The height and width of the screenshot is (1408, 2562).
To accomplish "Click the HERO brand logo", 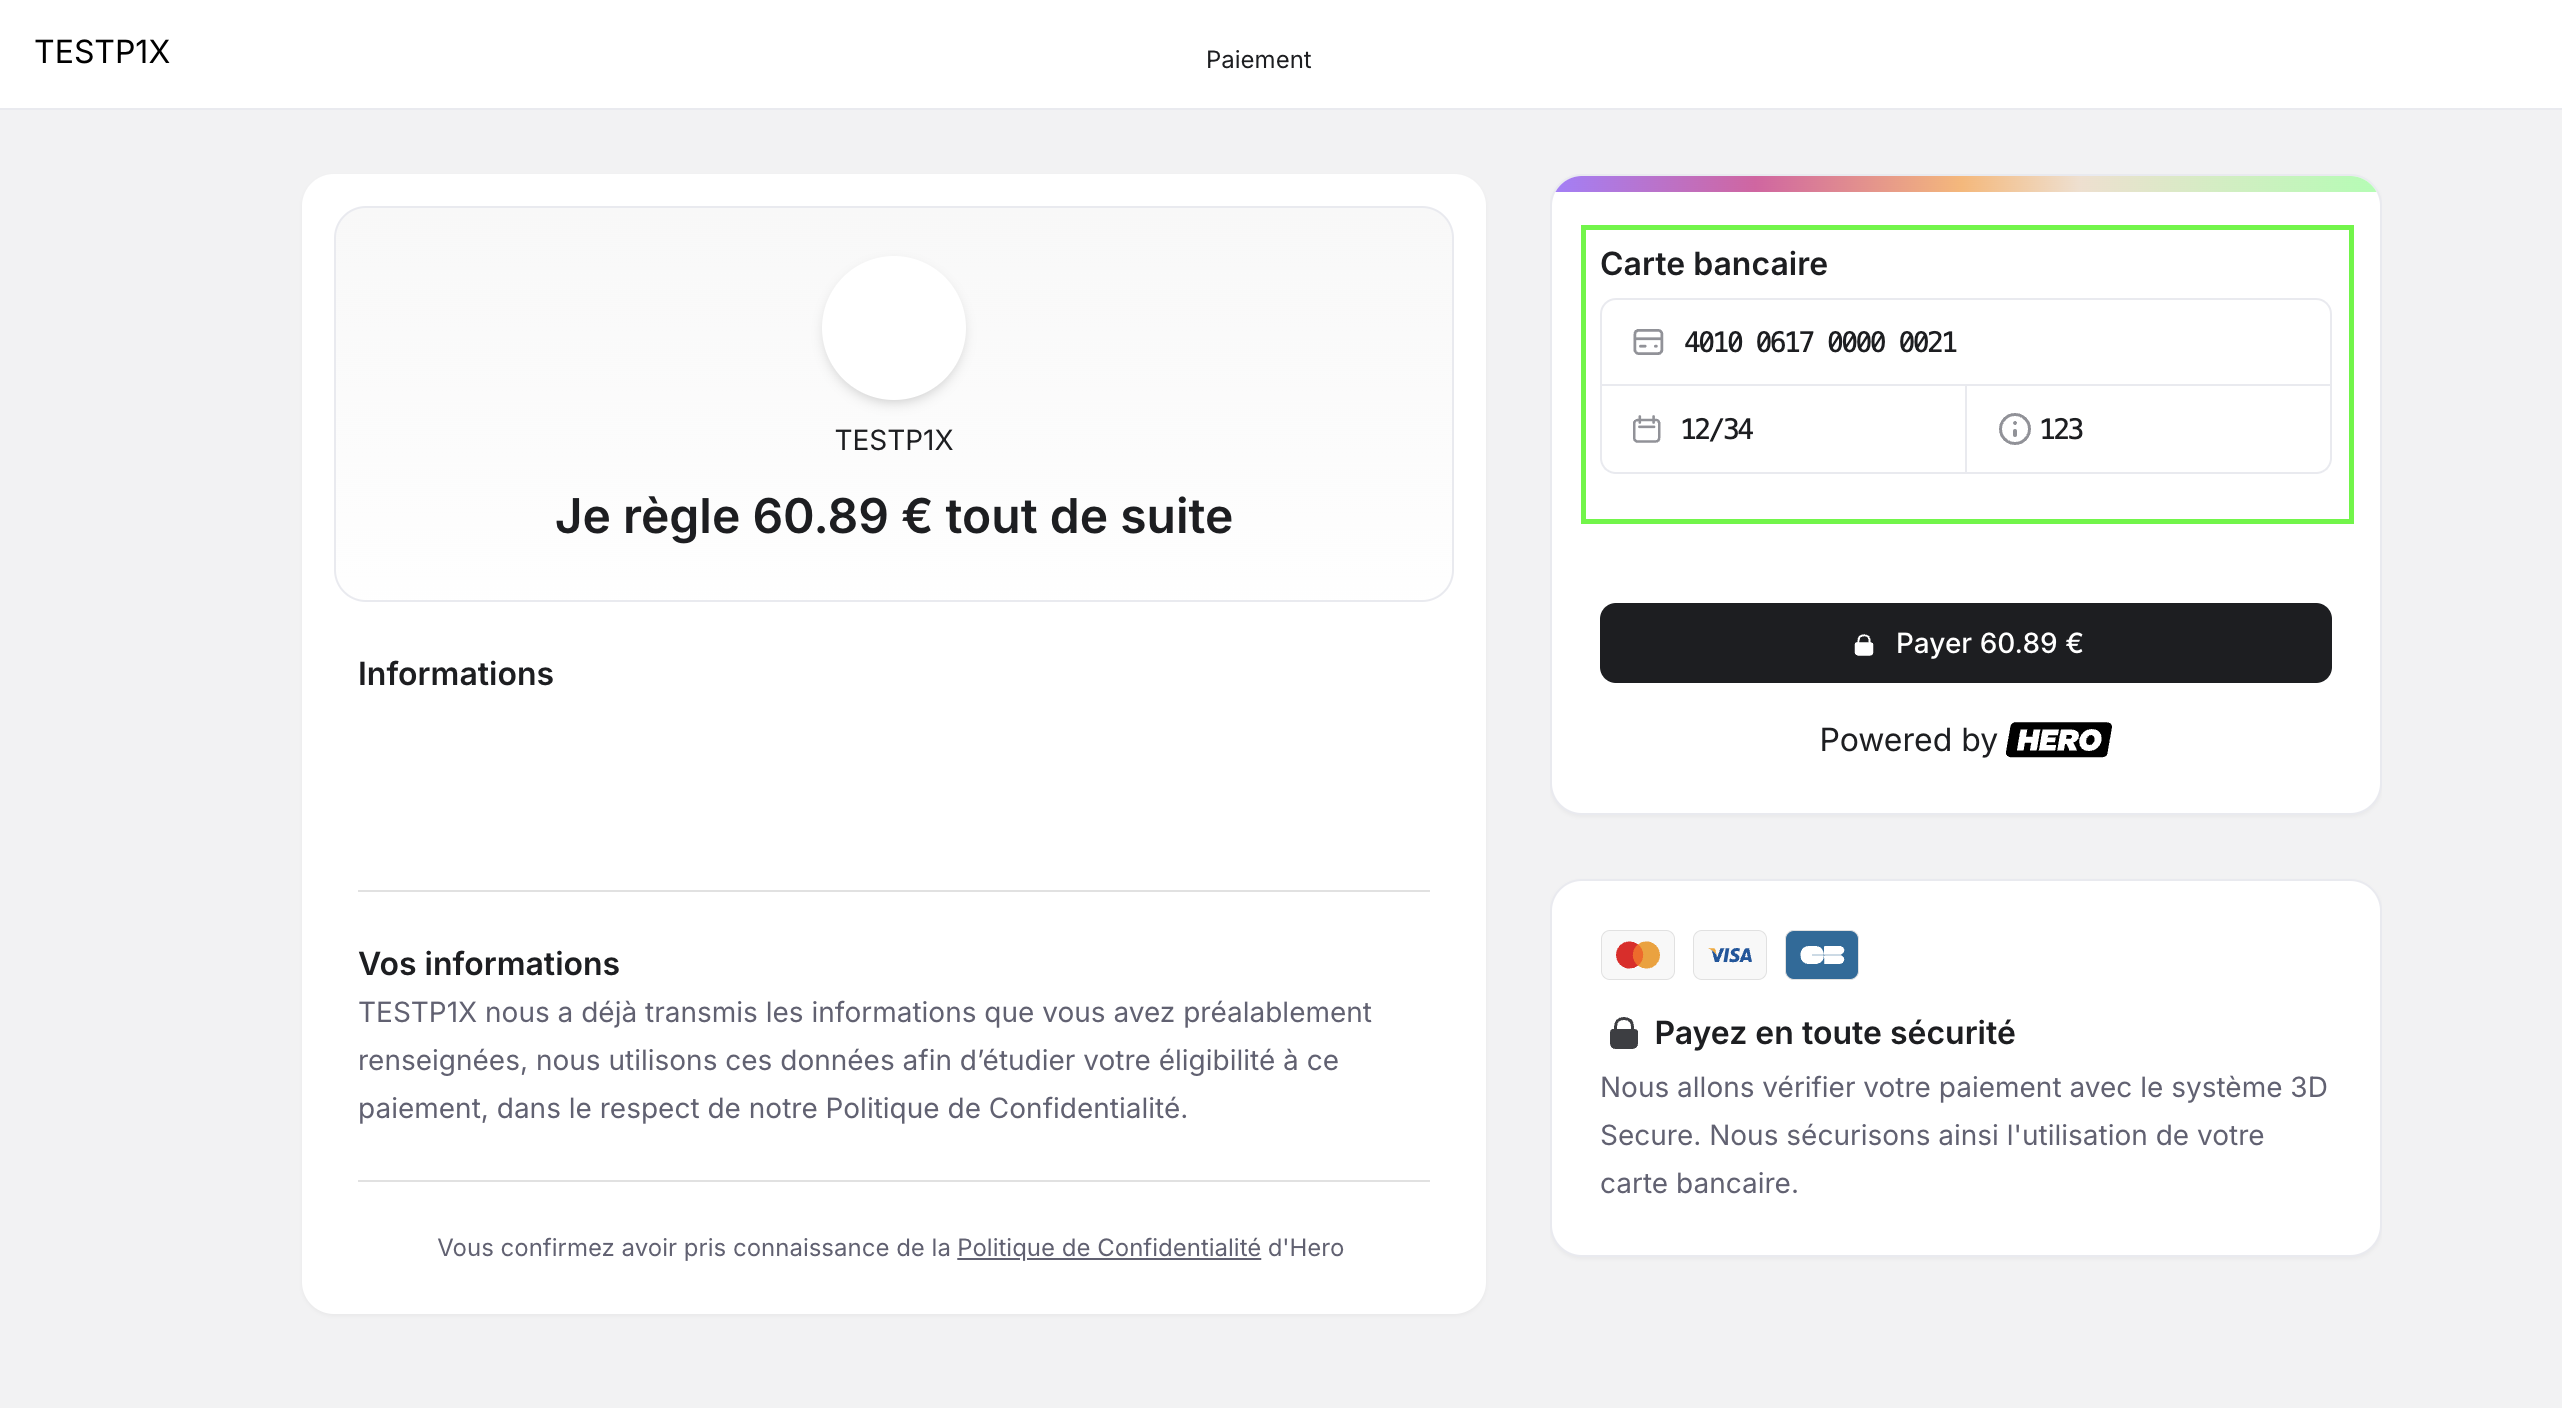I will (x=2058, y=740).
